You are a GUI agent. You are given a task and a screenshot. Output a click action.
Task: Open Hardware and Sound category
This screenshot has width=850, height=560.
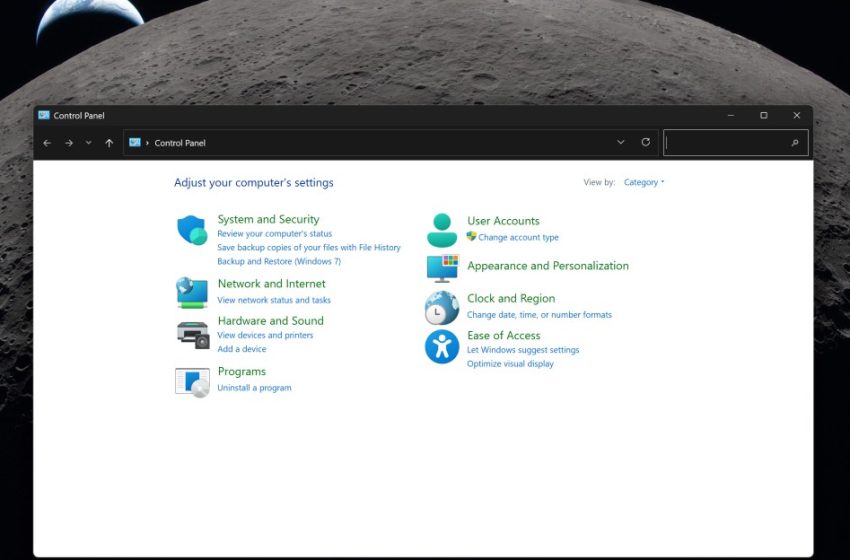coord(271,320)
